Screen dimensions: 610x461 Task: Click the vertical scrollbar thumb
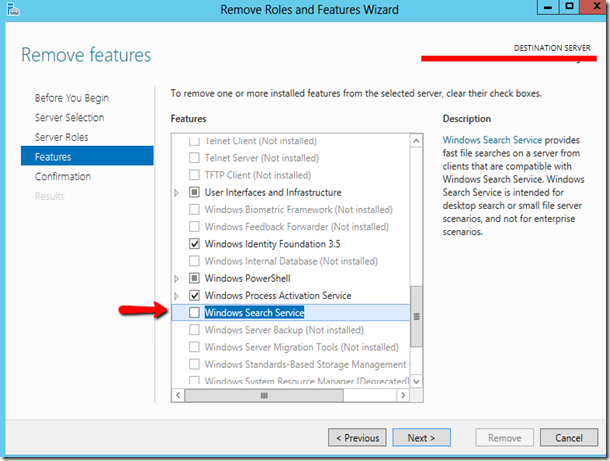point(416,316)
